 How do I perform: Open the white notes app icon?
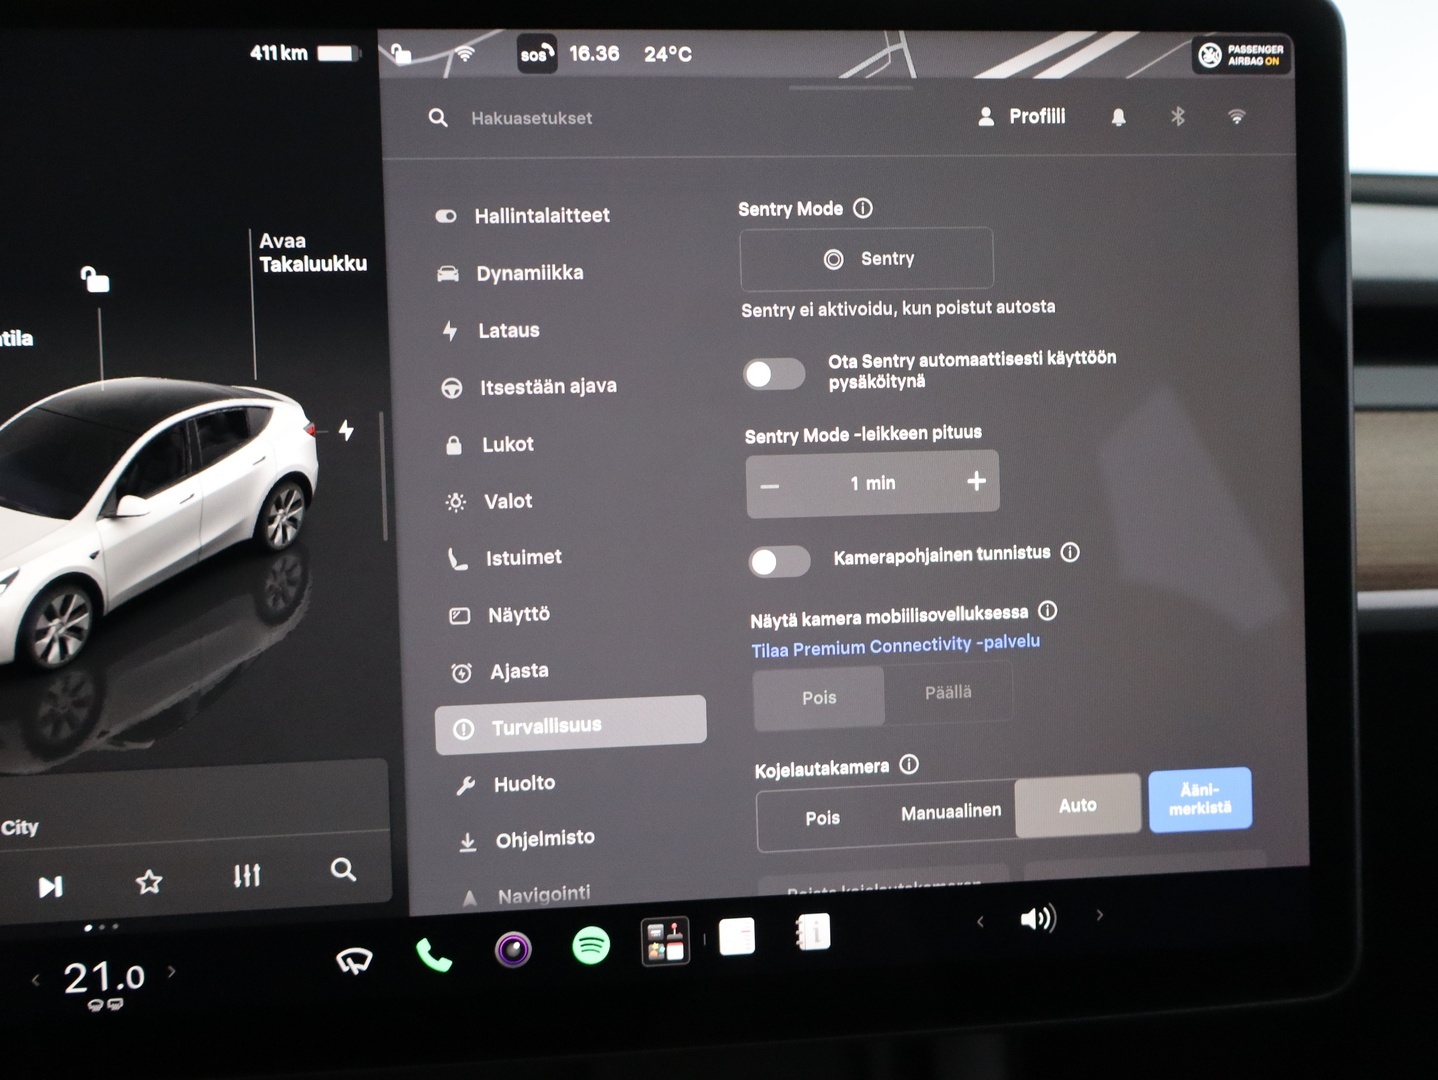(x=737, y=937)
